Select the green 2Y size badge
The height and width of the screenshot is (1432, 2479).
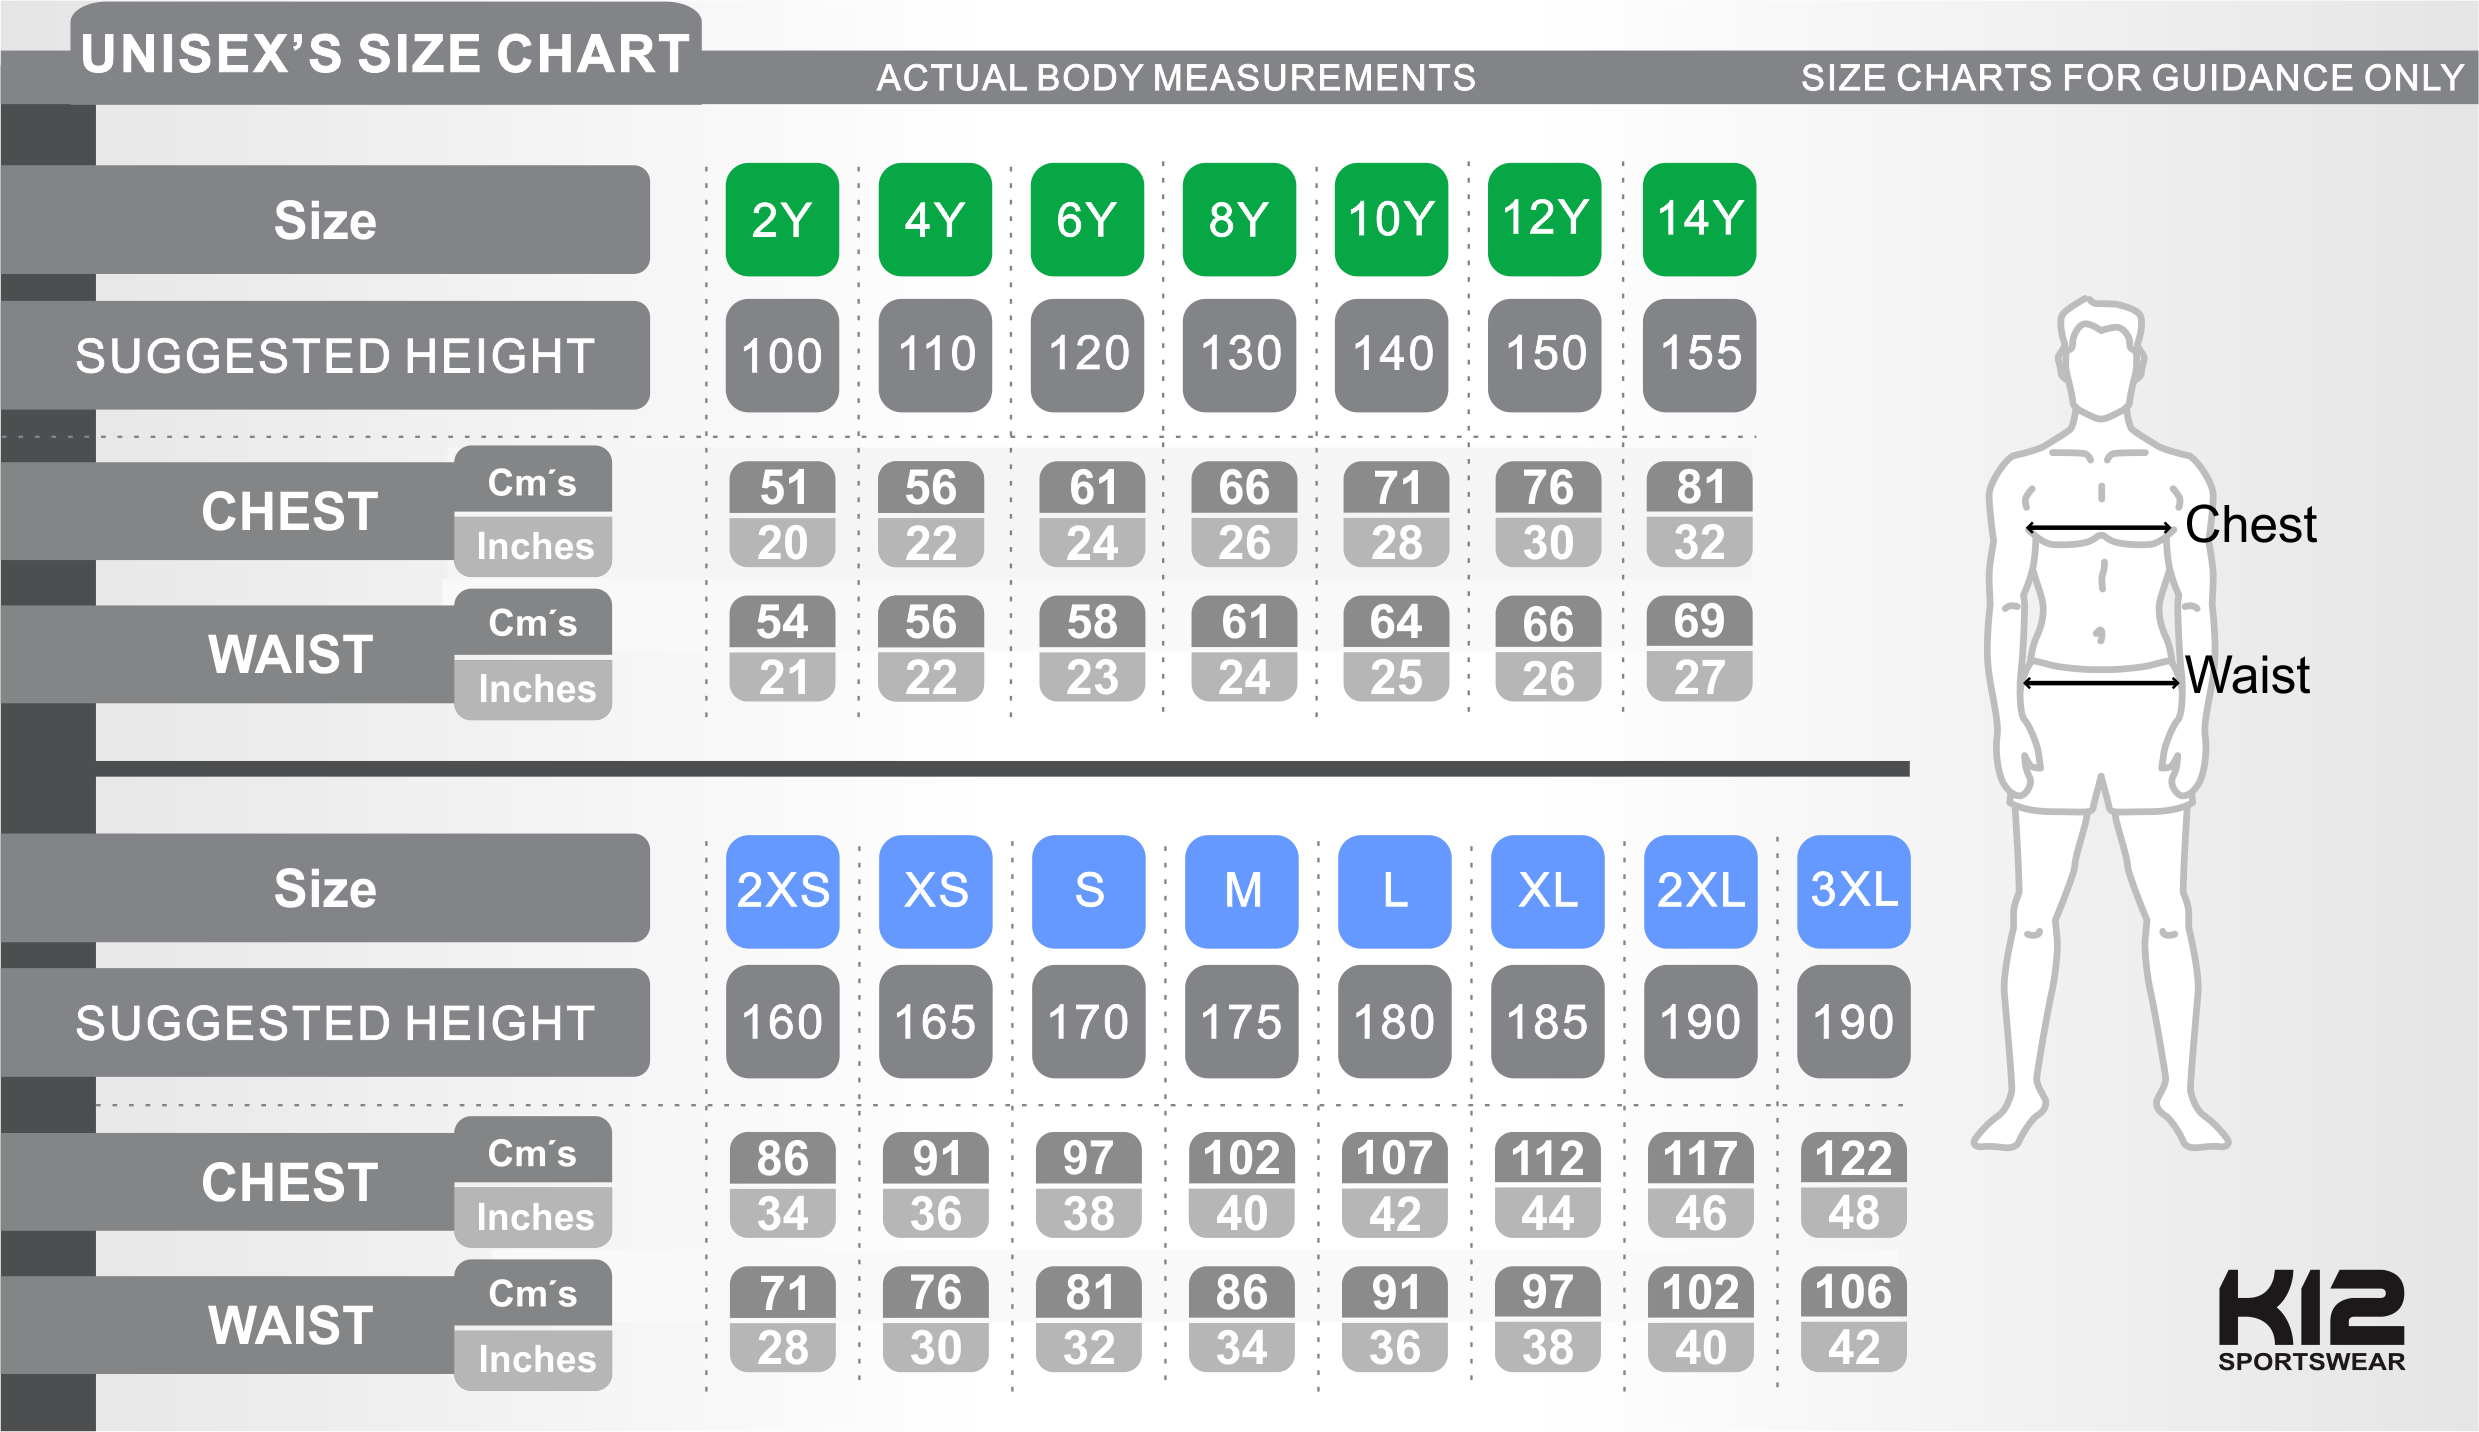pos(782,219)
